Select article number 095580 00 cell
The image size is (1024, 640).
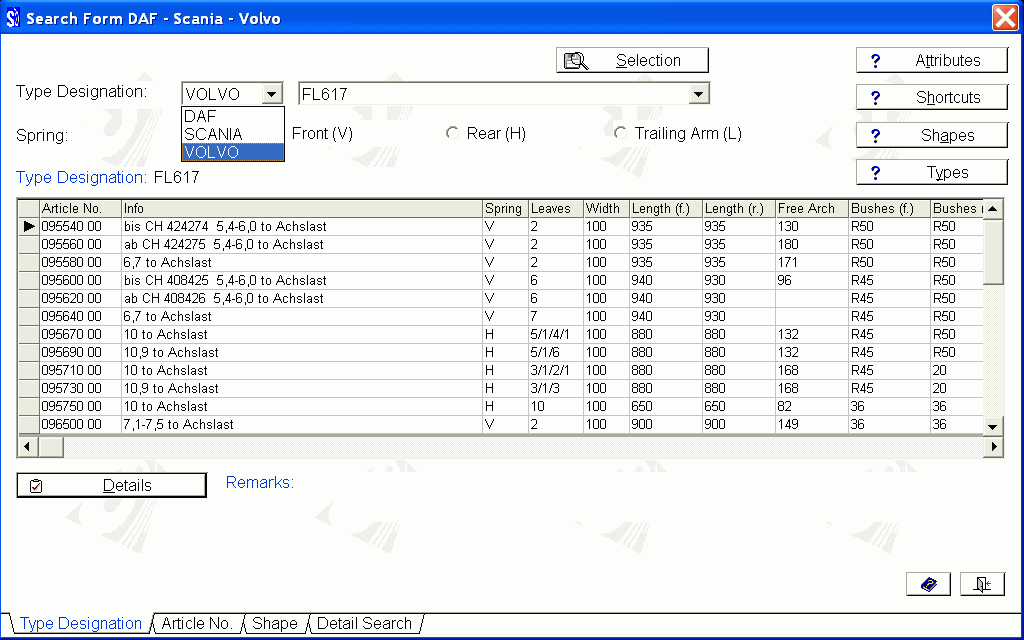tap(80, 263)
